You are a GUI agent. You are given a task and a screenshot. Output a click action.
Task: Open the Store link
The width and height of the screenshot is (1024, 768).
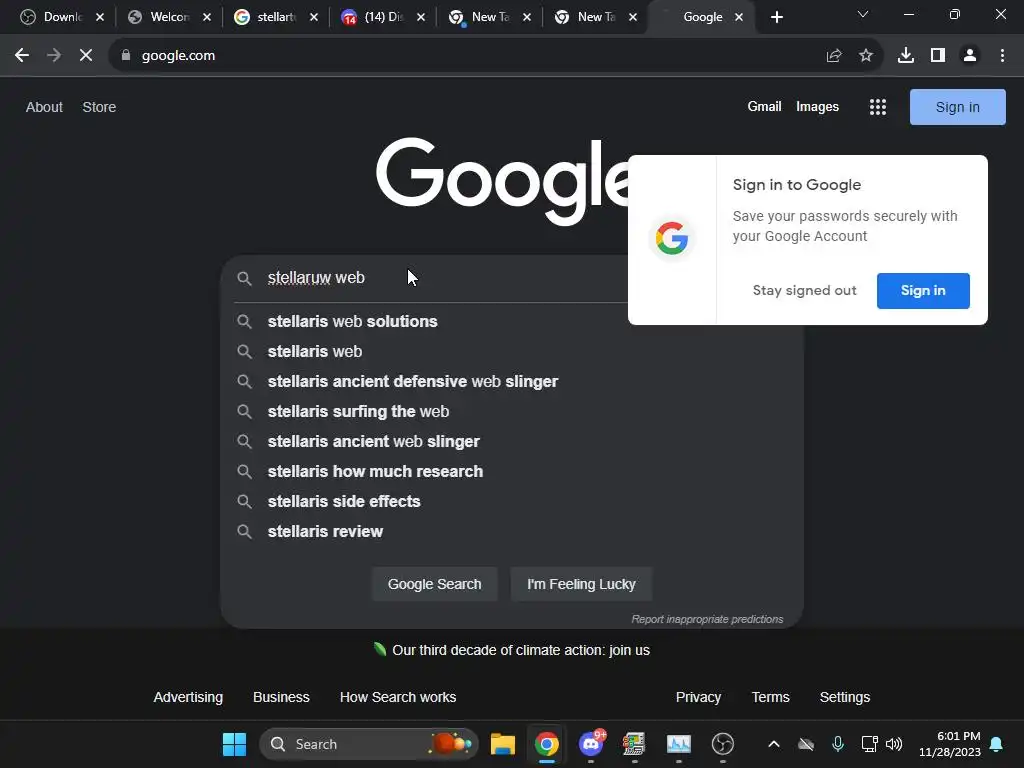[x=99, y=107]
